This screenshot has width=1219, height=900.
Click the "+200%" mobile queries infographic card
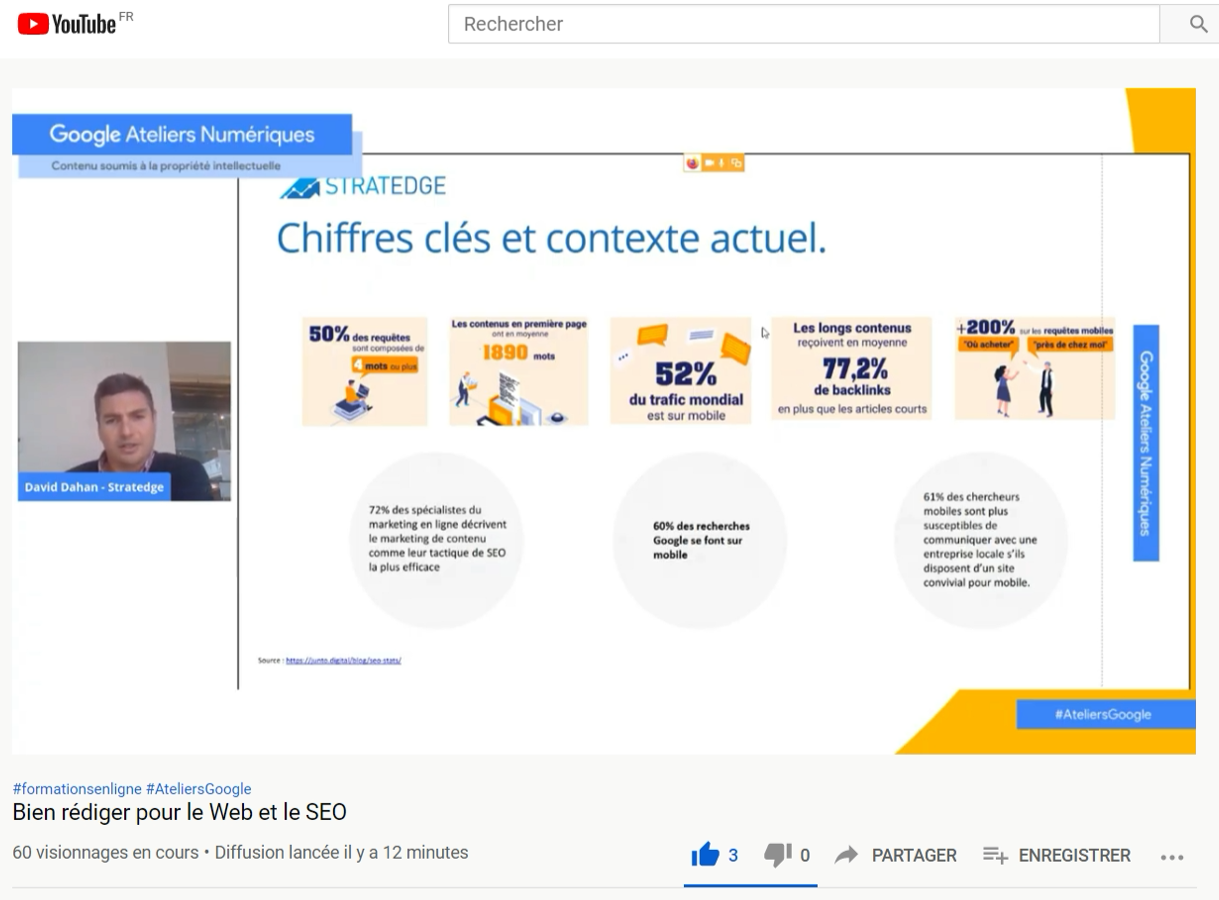[1034, 369]
